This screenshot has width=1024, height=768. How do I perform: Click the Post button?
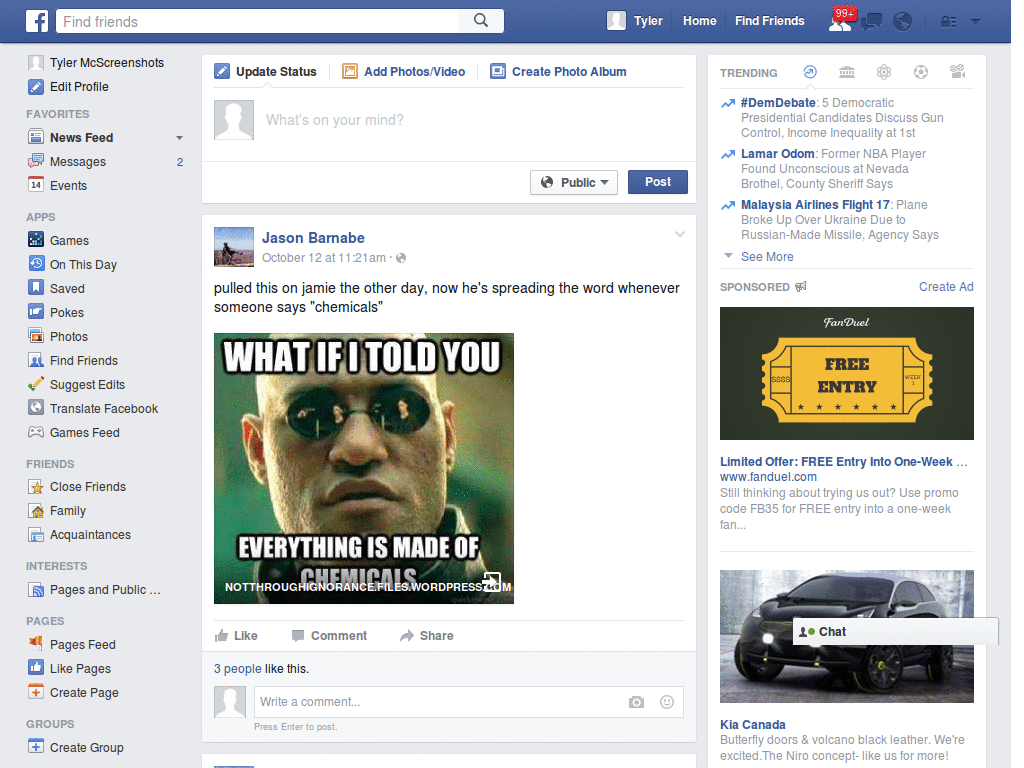click(x=658, y=182)
